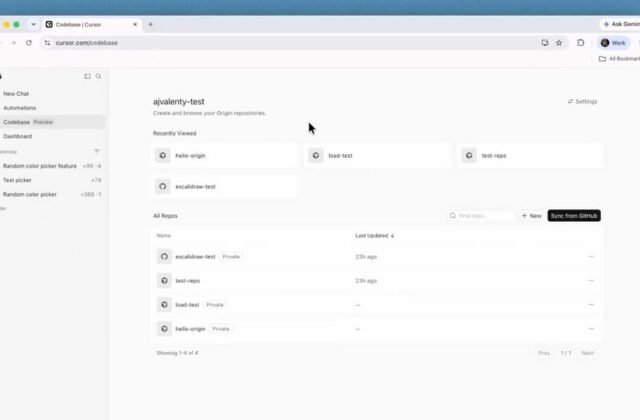
Task: Click the Ask Gemini button
Action: pyautogui.click(x=620, y=24)
